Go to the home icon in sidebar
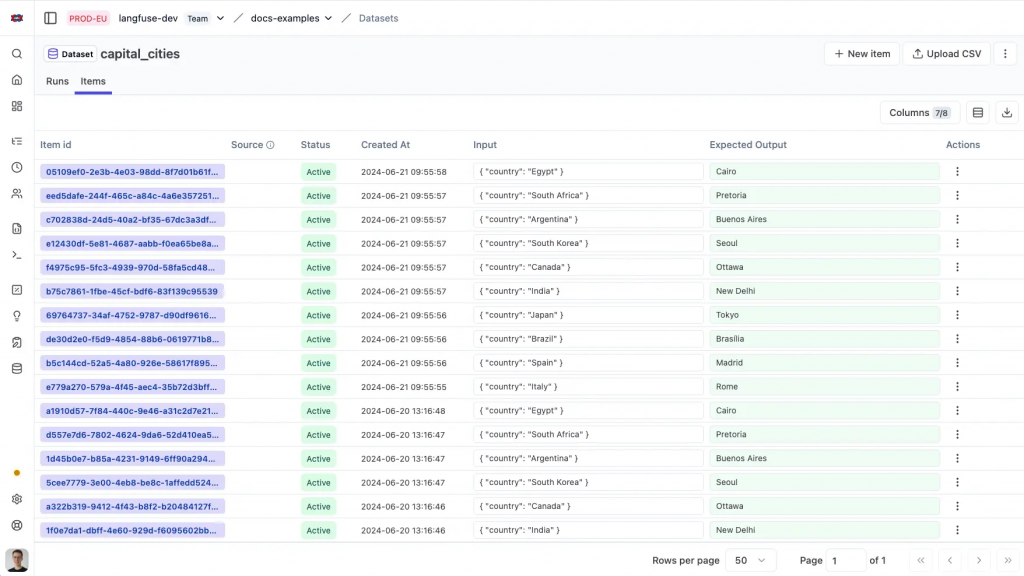The width and height of the screenshot is (1024, 576). click(x=17, y=80)
